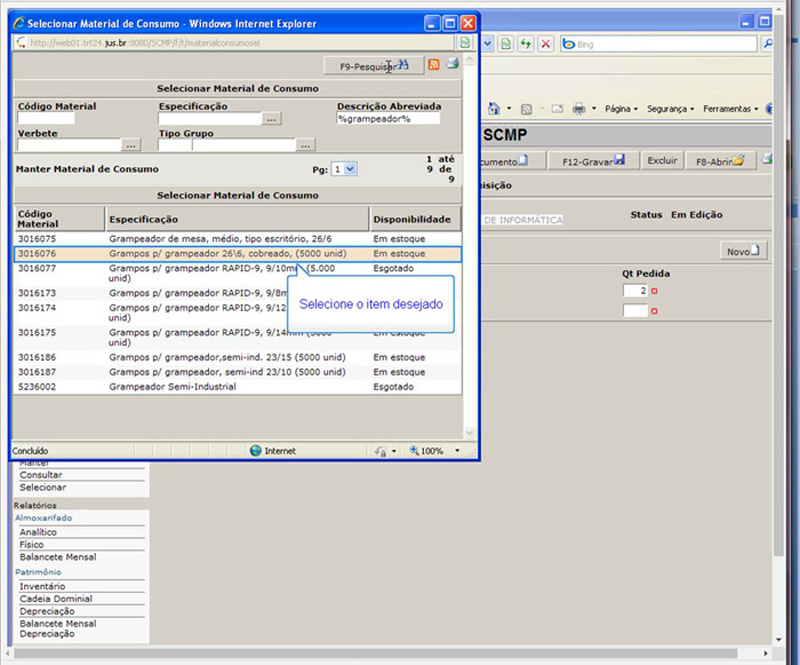Open the Depreciação link
800x665 pixels.
coord(47,611)
